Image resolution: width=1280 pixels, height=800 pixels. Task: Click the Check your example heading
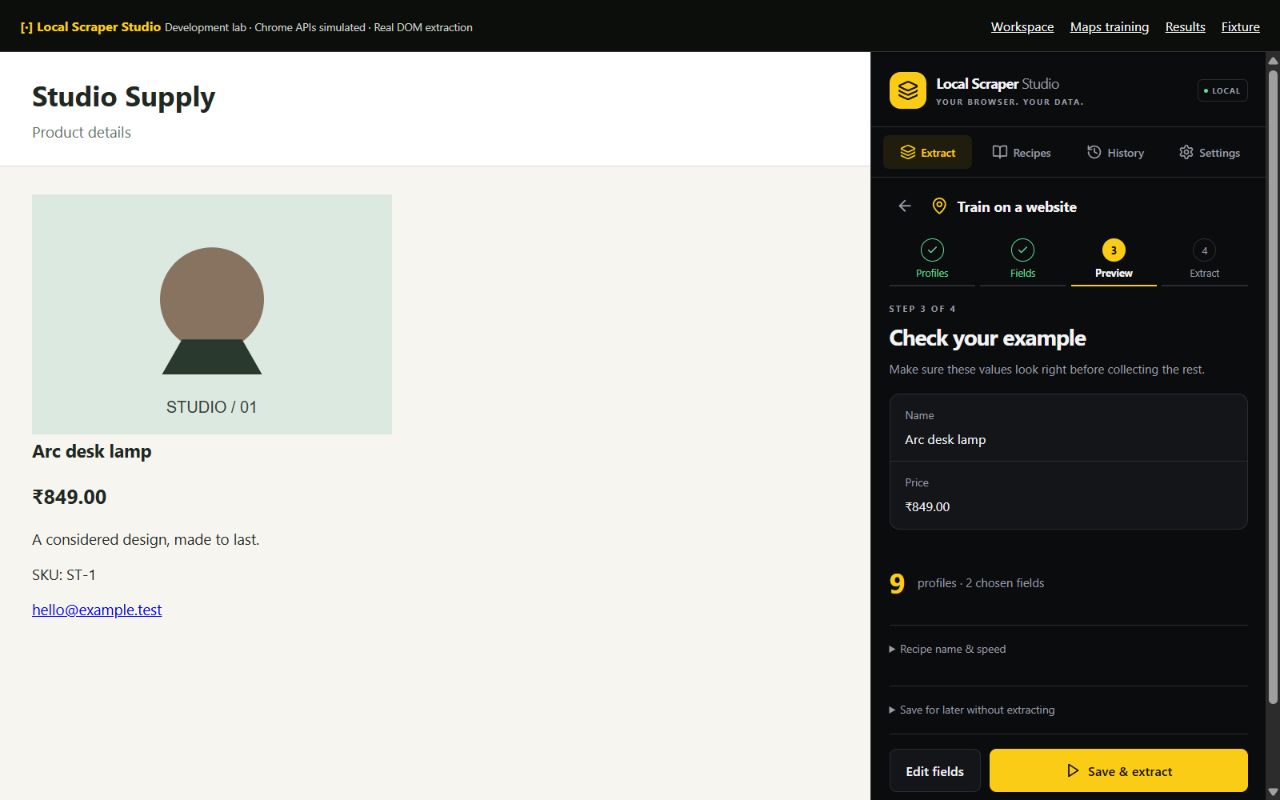coord(987,338)
